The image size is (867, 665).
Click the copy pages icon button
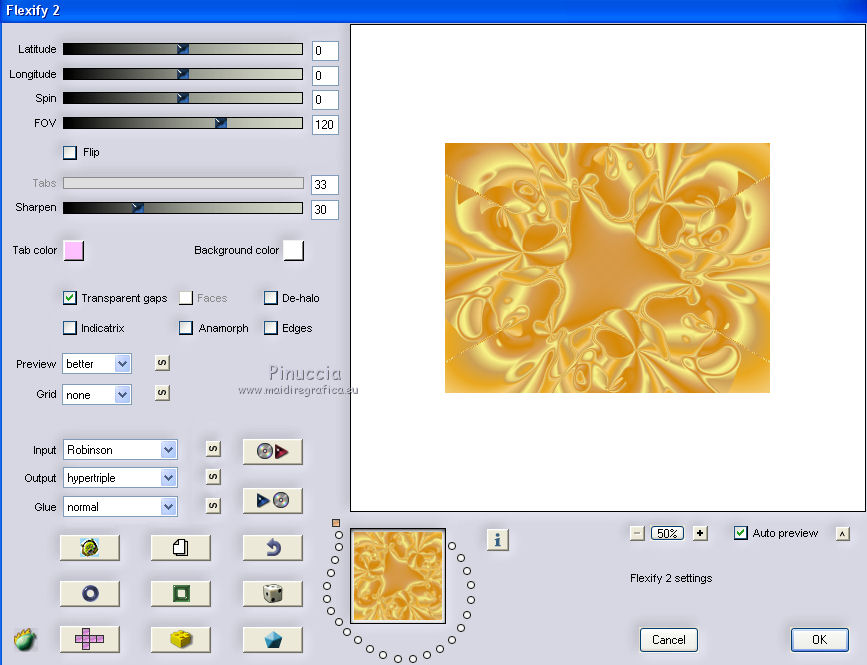[181, 548]
